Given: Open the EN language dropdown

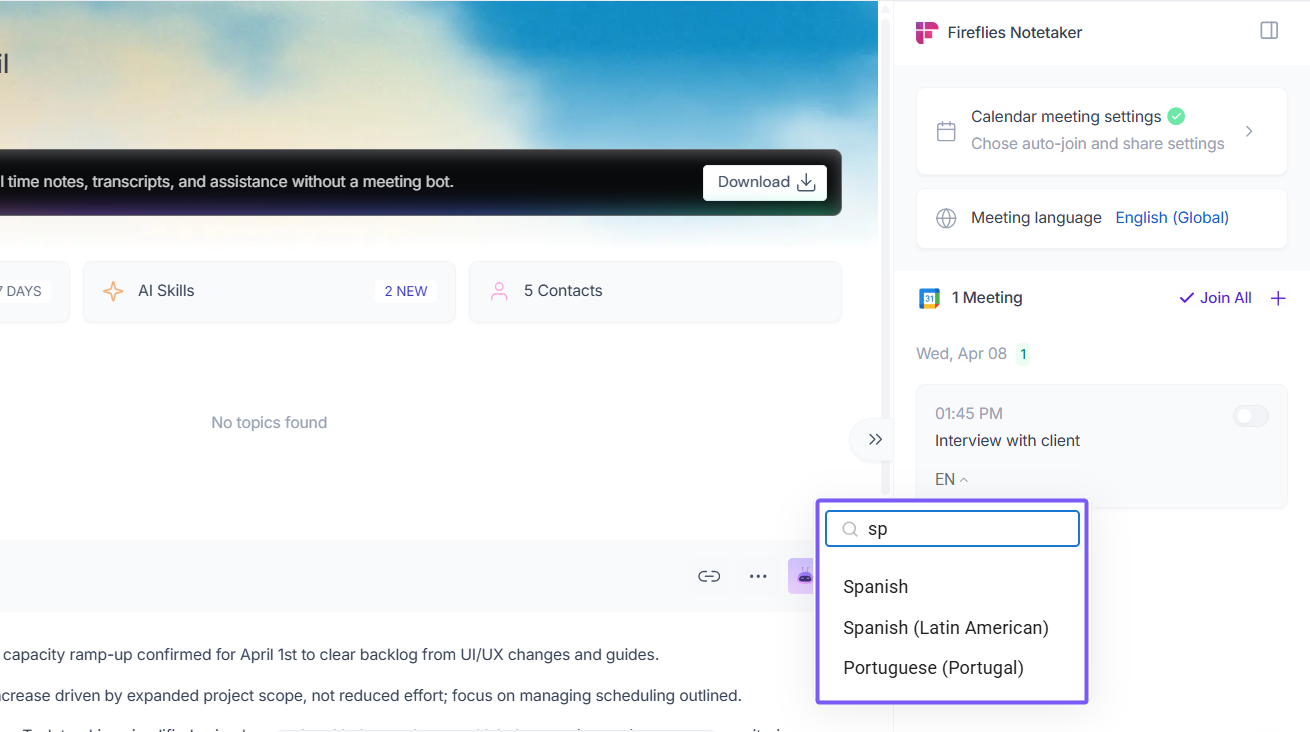Looking at the screenshot, I should 951,480.
